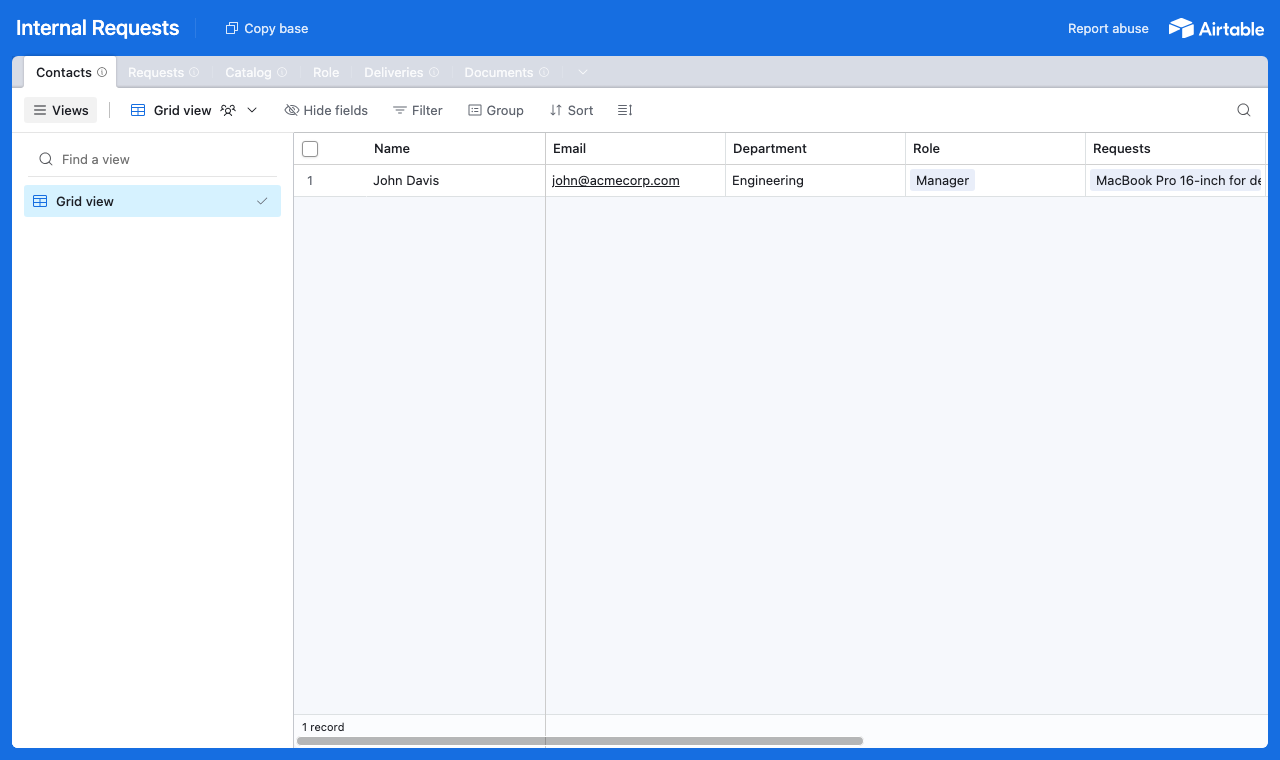Screen dimensions: 1280x760
Task: Click the 1 record summary text
Action: coord(323,727)
